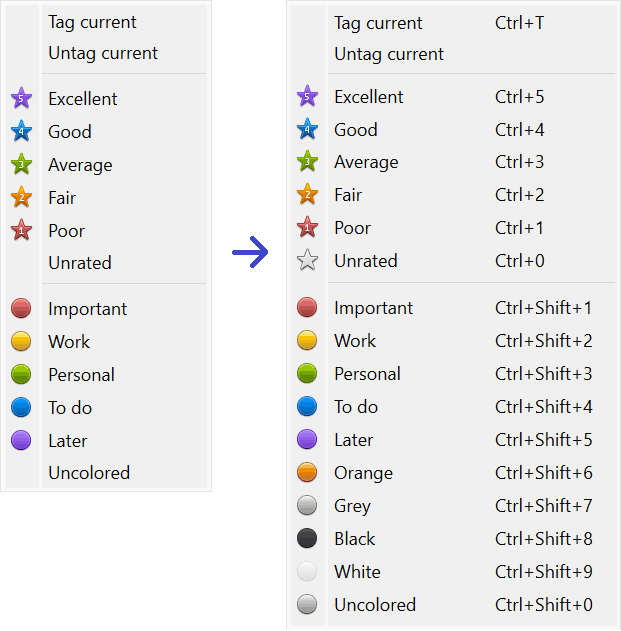Choose Tag current with Ctrl+T shortcut
The image size is (621, 631).
(x=378, y=23)
